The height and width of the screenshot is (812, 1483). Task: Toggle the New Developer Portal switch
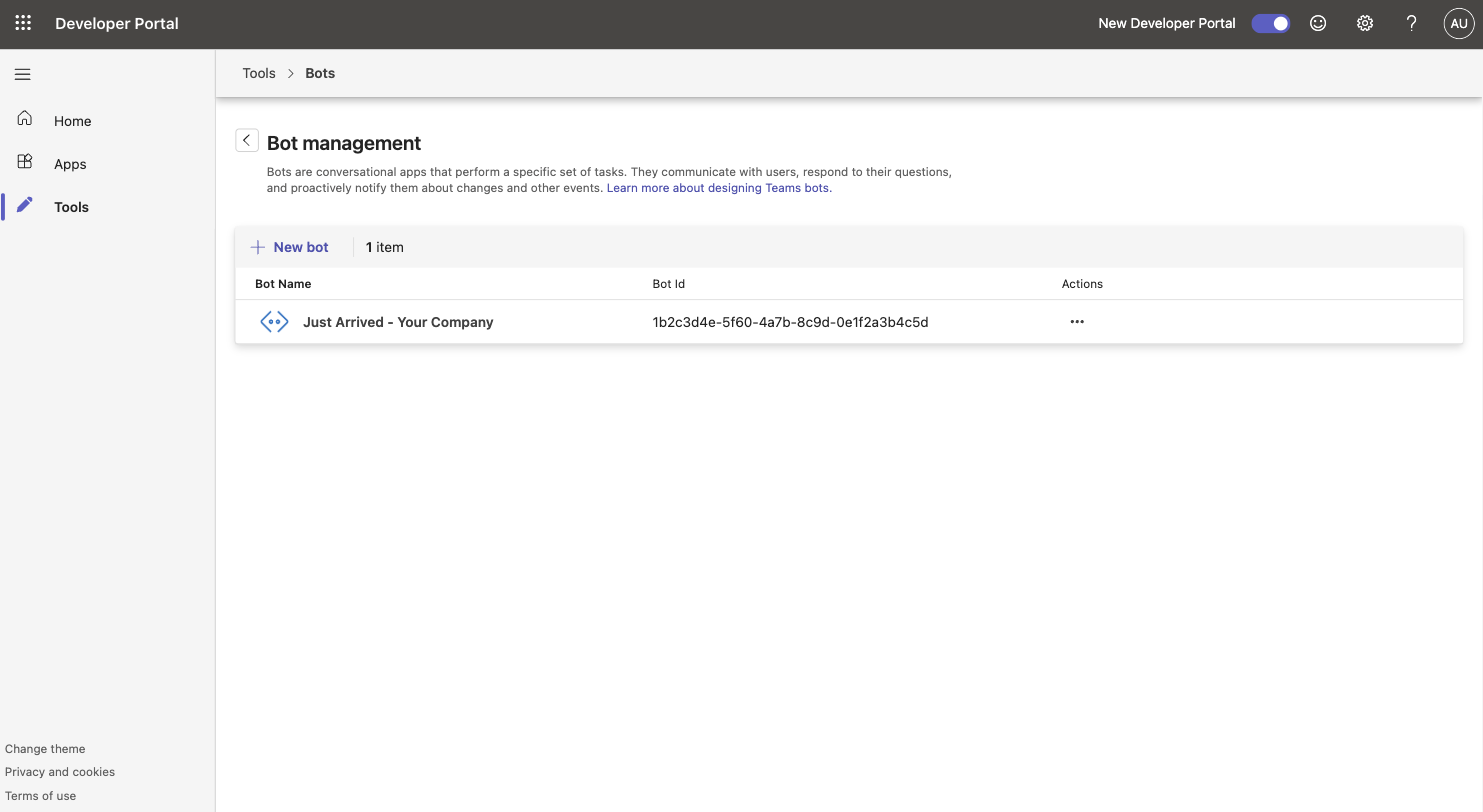click(x=1271, y=23)
